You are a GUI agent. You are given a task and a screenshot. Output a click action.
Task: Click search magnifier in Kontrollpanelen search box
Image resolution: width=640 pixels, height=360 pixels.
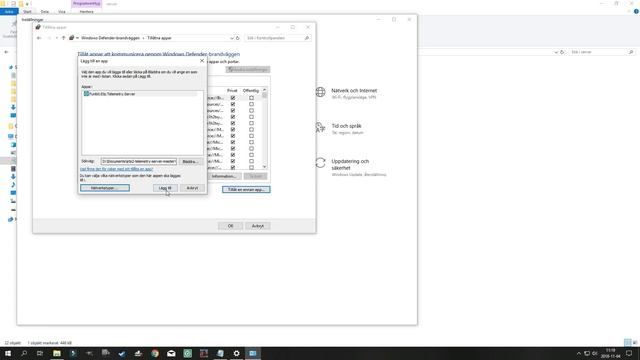click(x=307, y=38)
